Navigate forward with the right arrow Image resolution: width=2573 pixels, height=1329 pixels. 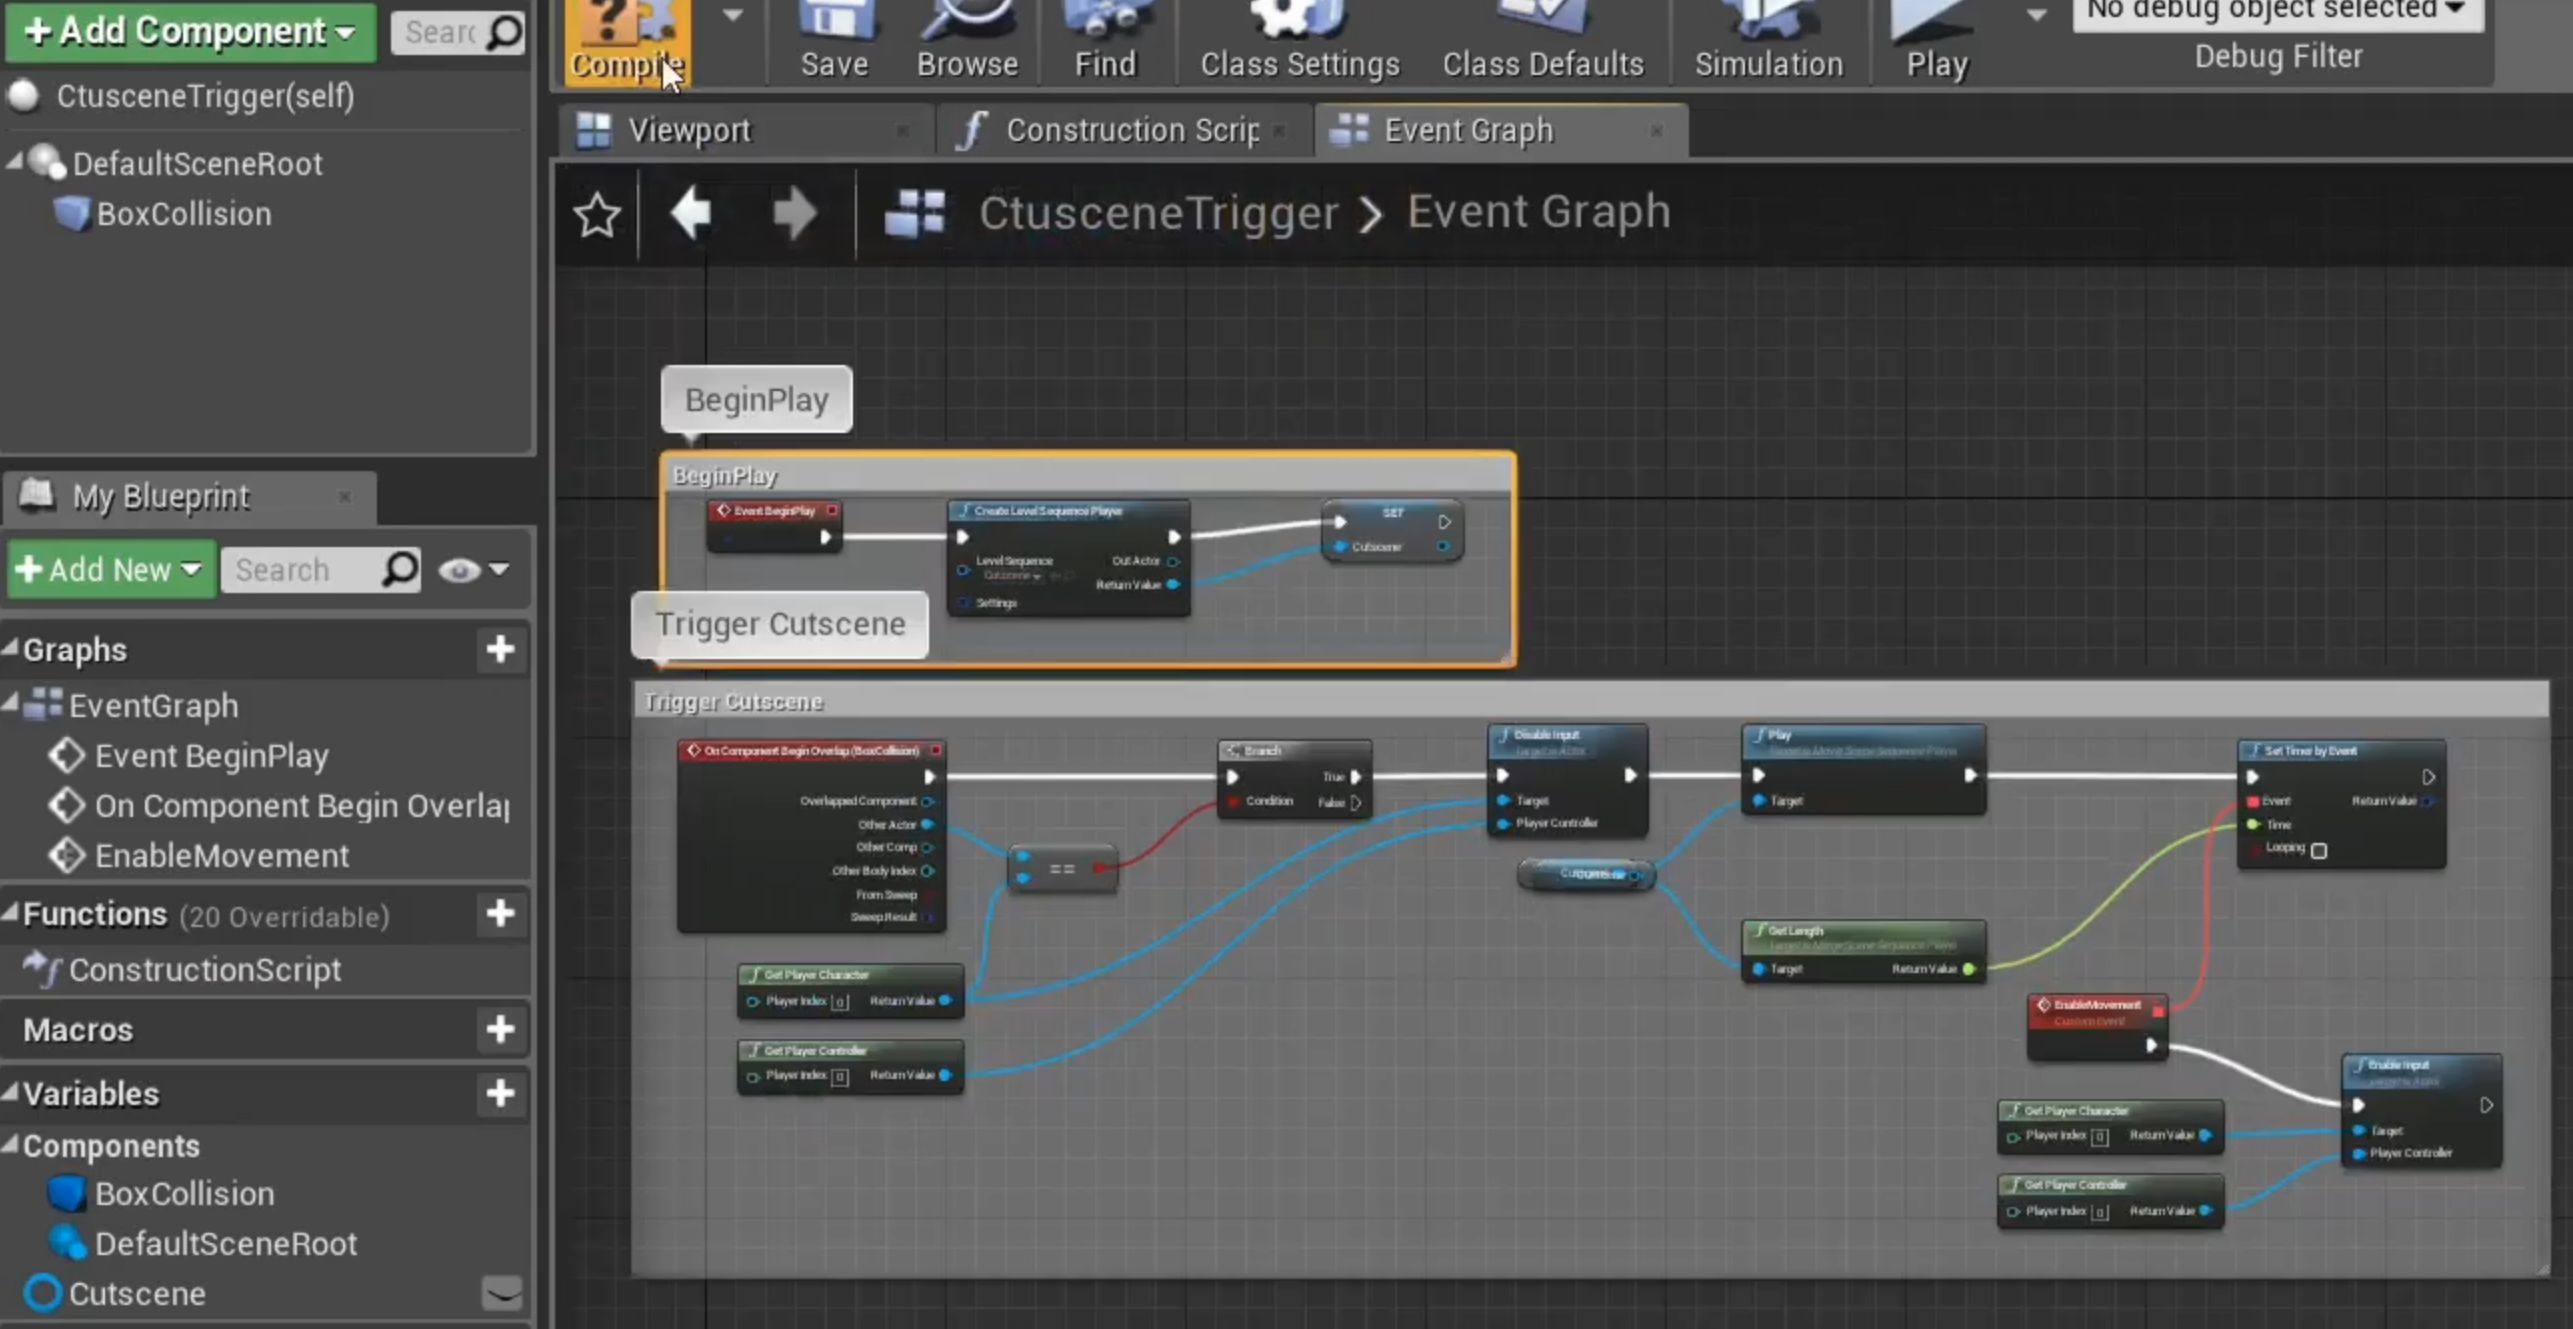coord(795,213)
